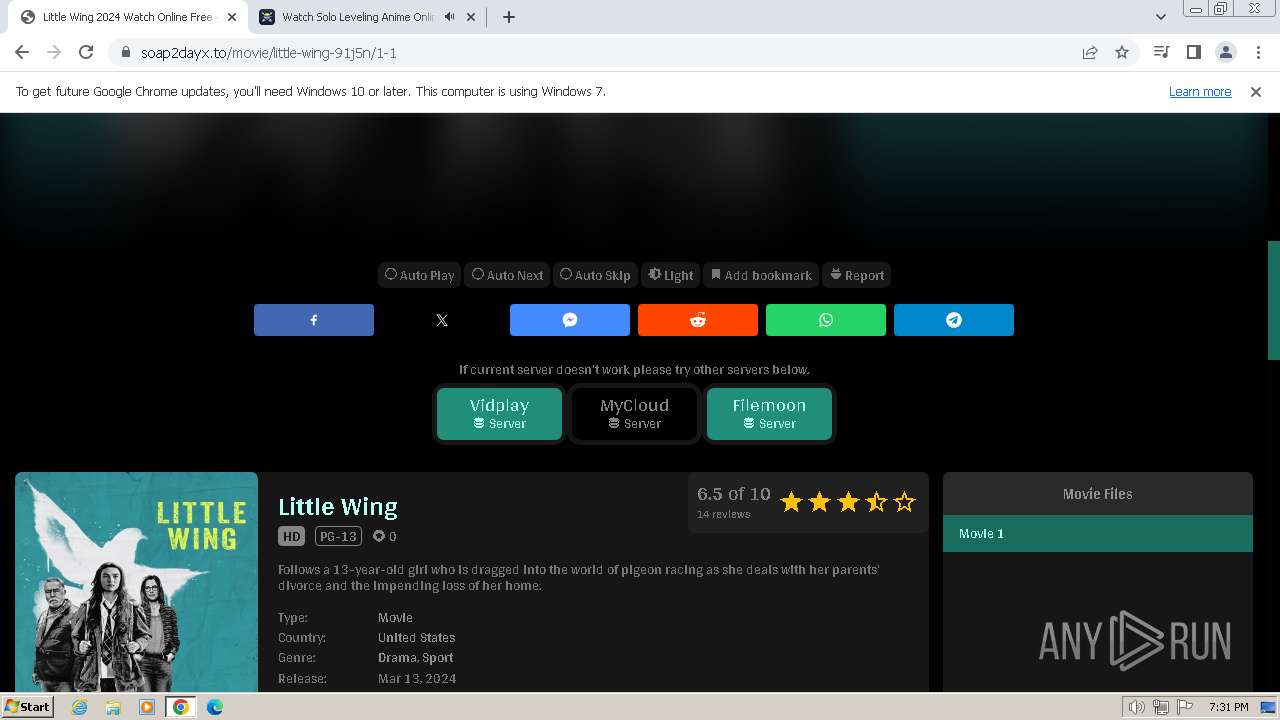Share on Reddit button
1280x720 pixels.
698,320
